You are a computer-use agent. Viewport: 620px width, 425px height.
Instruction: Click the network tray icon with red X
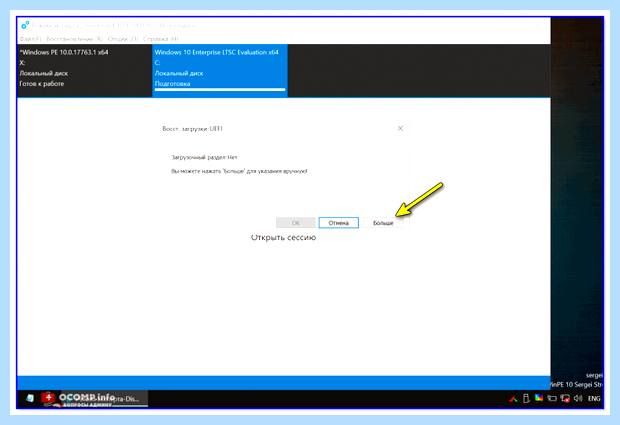(x=565, y=399)
